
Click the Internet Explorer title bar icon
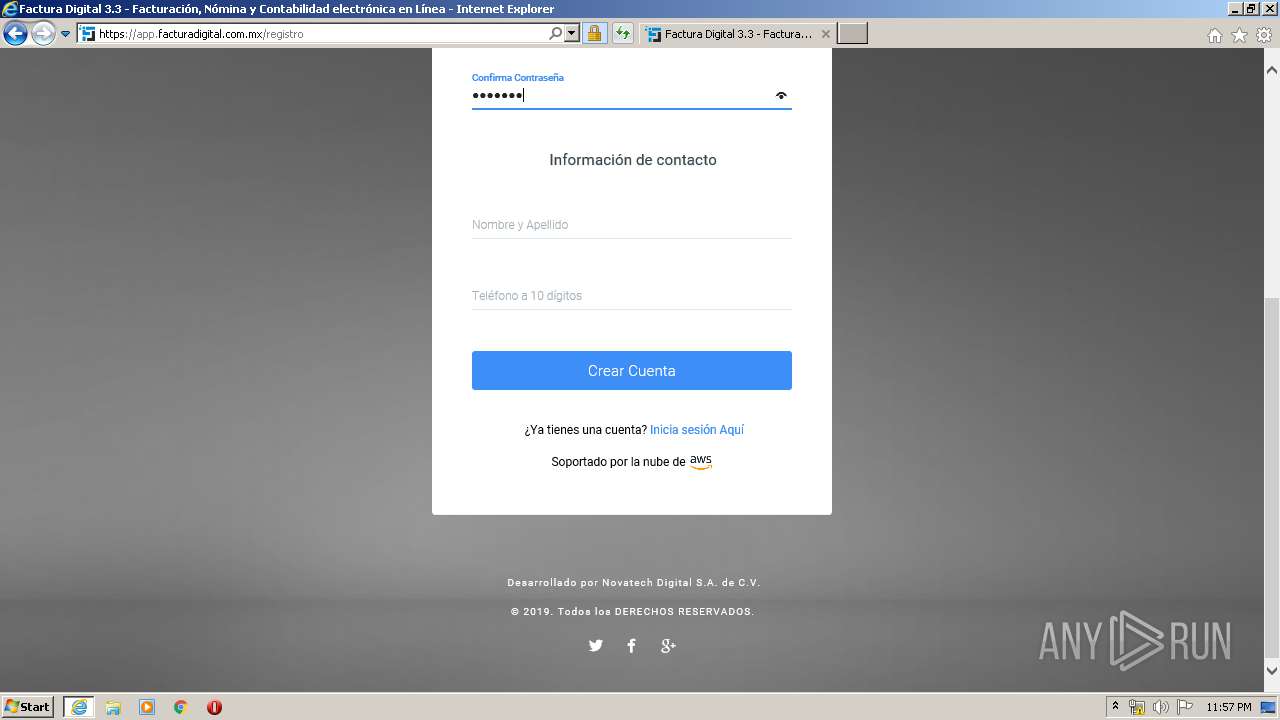[x=10, y=9]
